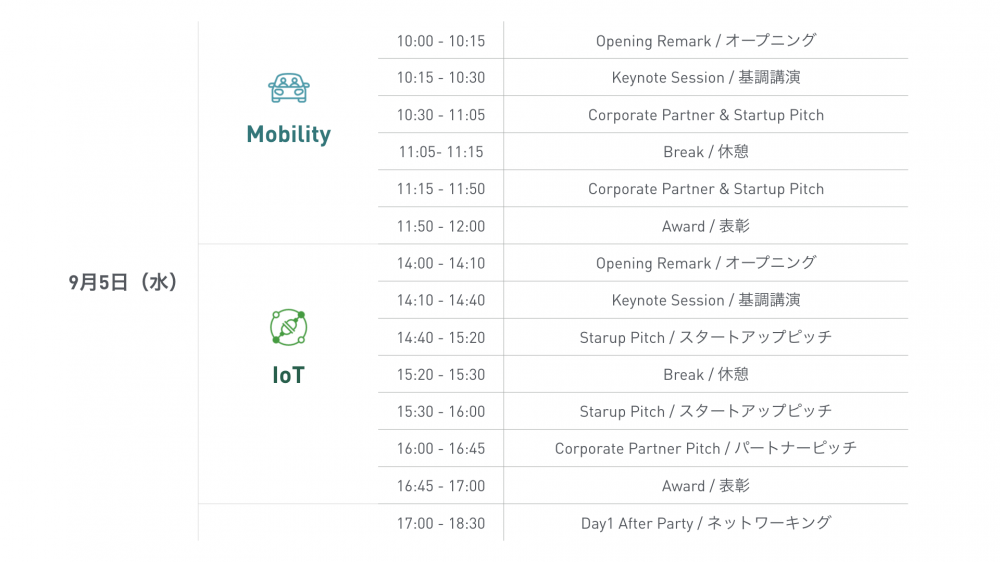The width and height of the screenshot is (1000, 562).
Task: Click the 9月5日（水） date label
Action: click(x=123, y=282)
